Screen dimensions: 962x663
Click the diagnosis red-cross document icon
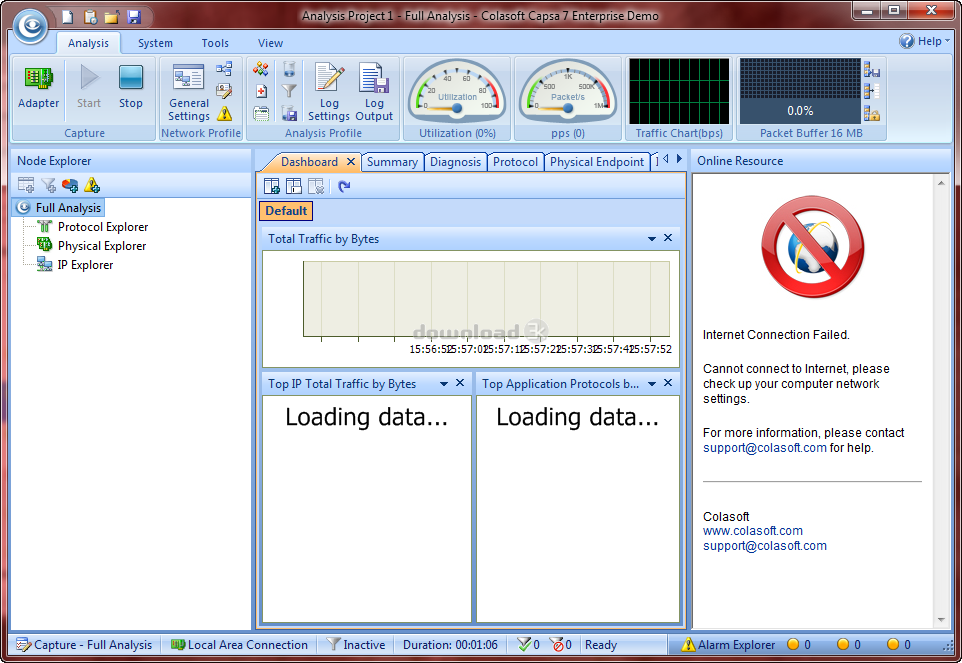261,91
